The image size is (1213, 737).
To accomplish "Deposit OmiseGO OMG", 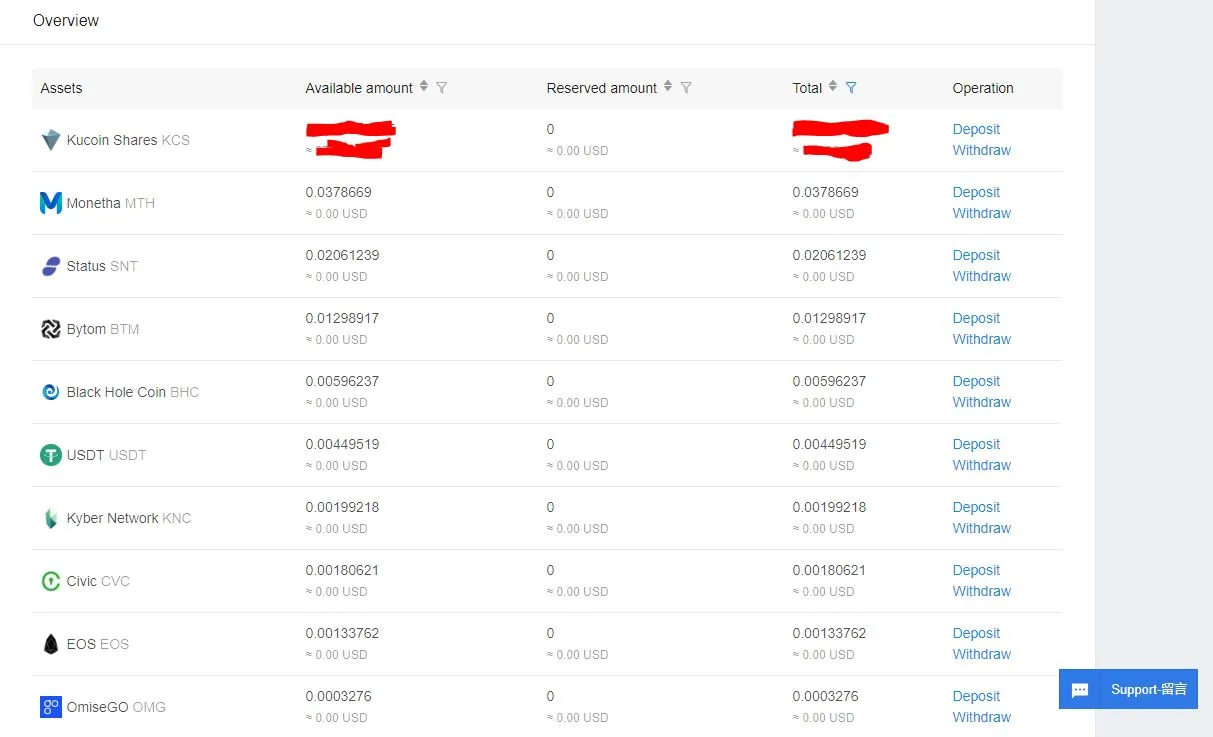I will pos(976,696).
